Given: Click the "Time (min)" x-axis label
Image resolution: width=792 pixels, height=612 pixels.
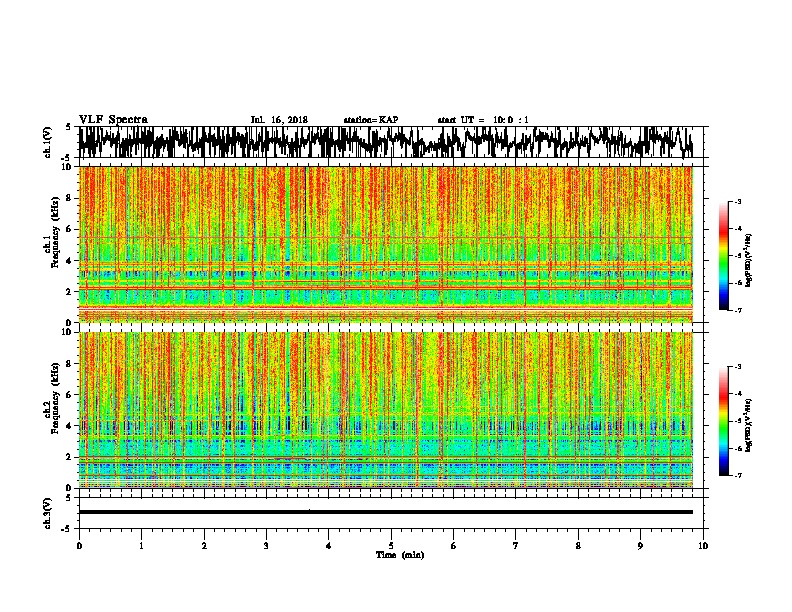Looking at the screenshot, I should [400, 555].
